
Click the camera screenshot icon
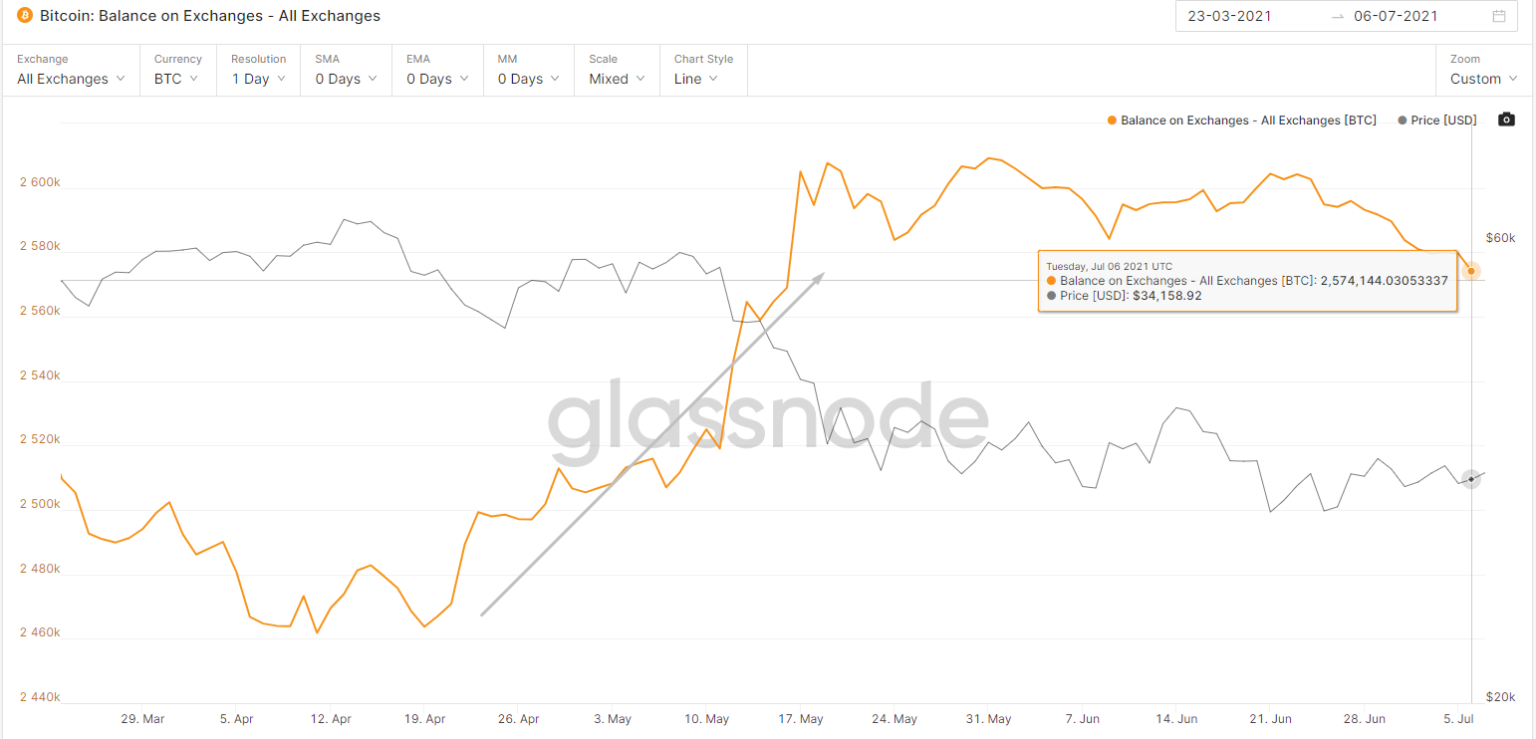click(1506, 120)
